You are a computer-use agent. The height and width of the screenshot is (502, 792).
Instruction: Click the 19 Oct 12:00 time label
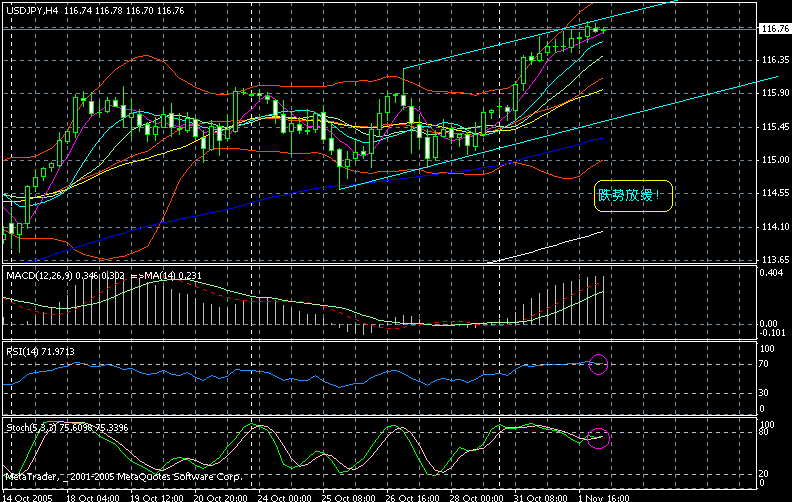[157, 498]
